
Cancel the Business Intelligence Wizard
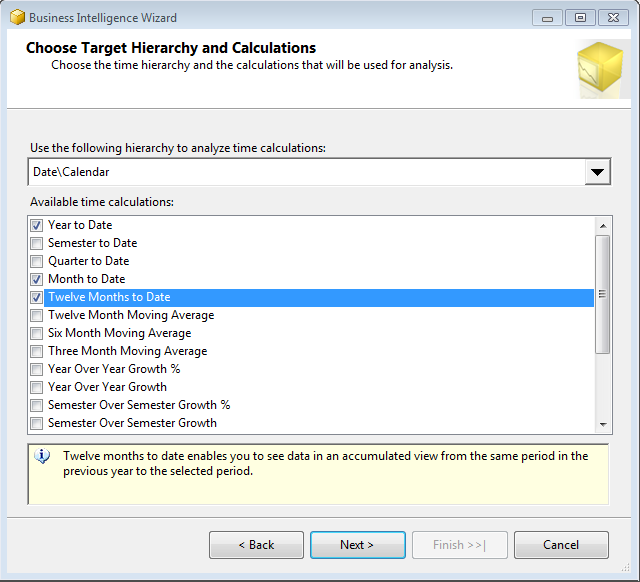tap(560, 545)
